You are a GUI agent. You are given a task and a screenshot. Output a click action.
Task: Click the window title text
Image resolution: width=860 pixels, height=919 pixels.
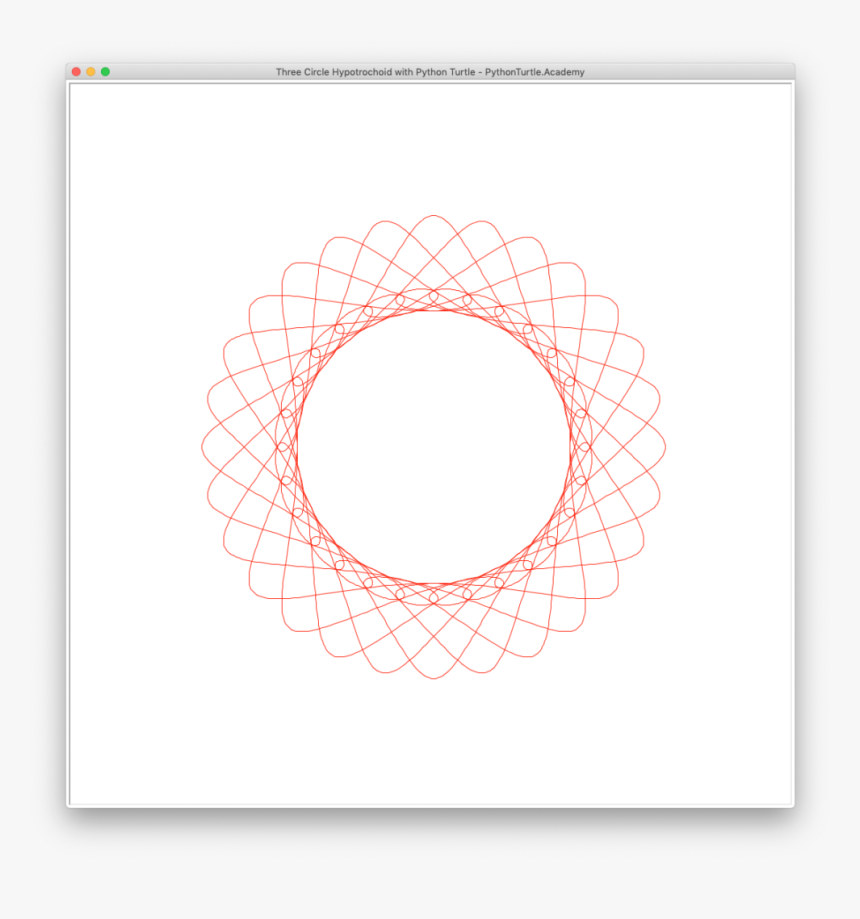(430, 71)
